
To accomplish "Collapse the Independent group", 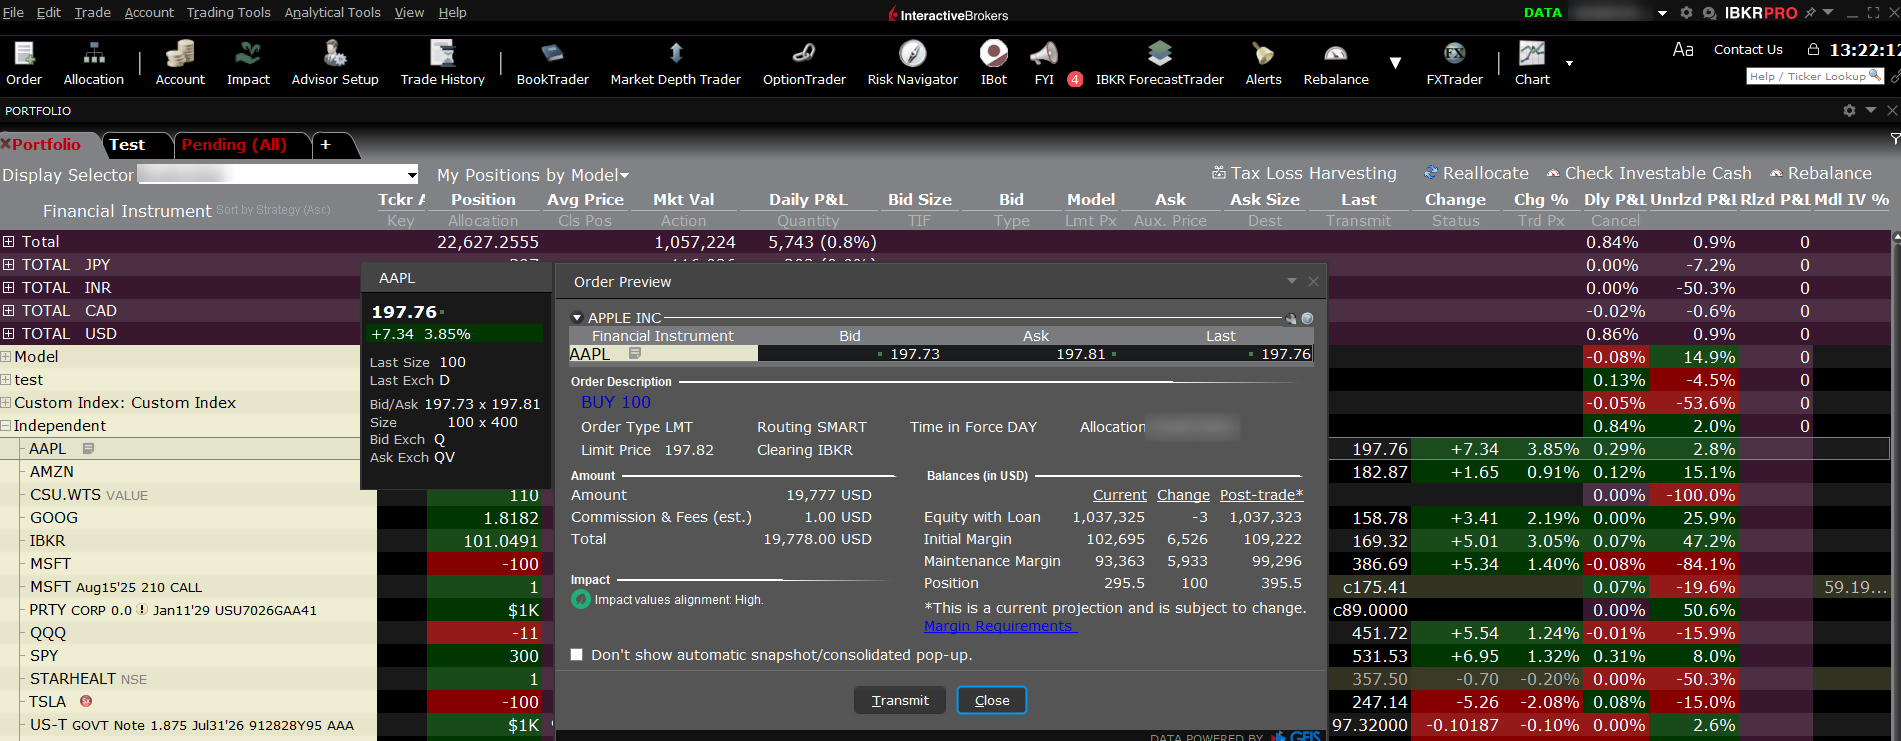I will pos(6,426).
